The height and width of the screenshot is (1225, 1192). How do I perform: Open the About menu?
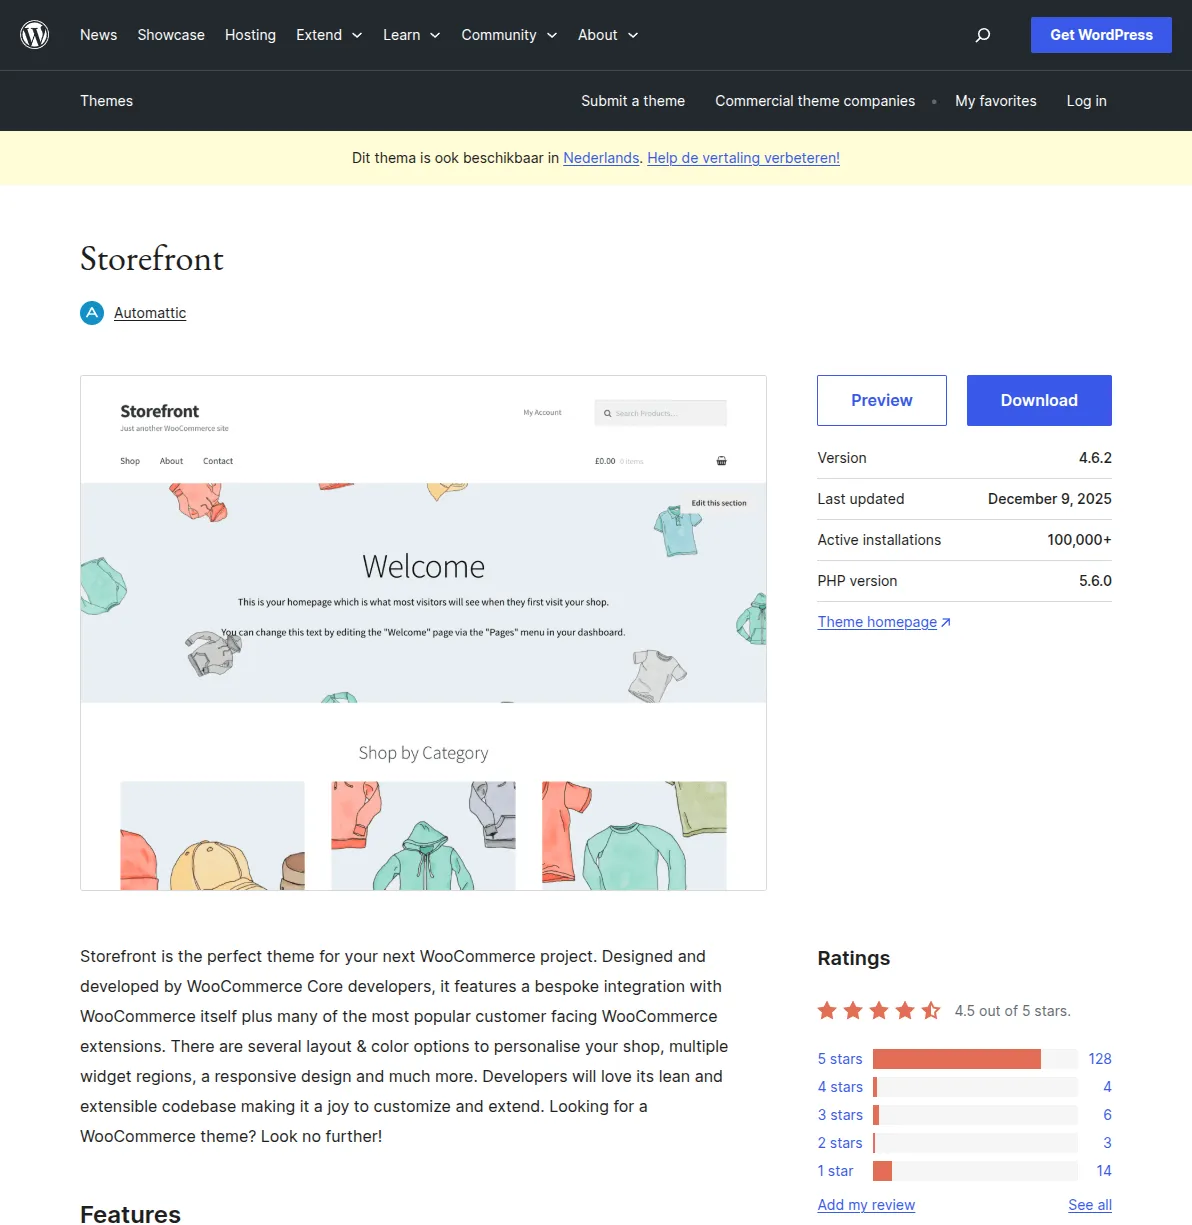[607, 35]
